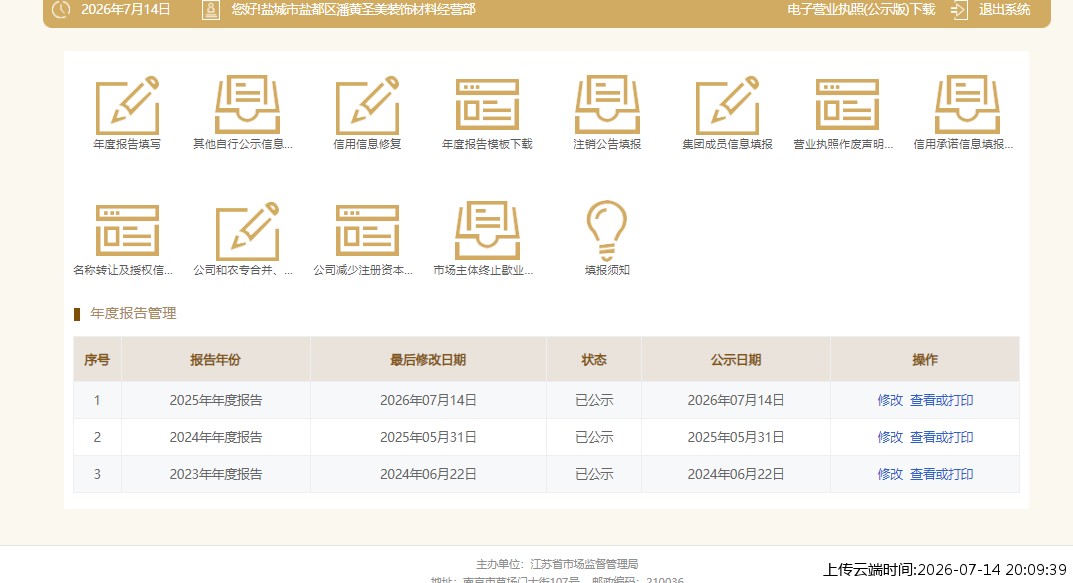The image size is (1073, 583).
Task: Click the 信用信息修复 icon
Action: (x=367, y=105)
